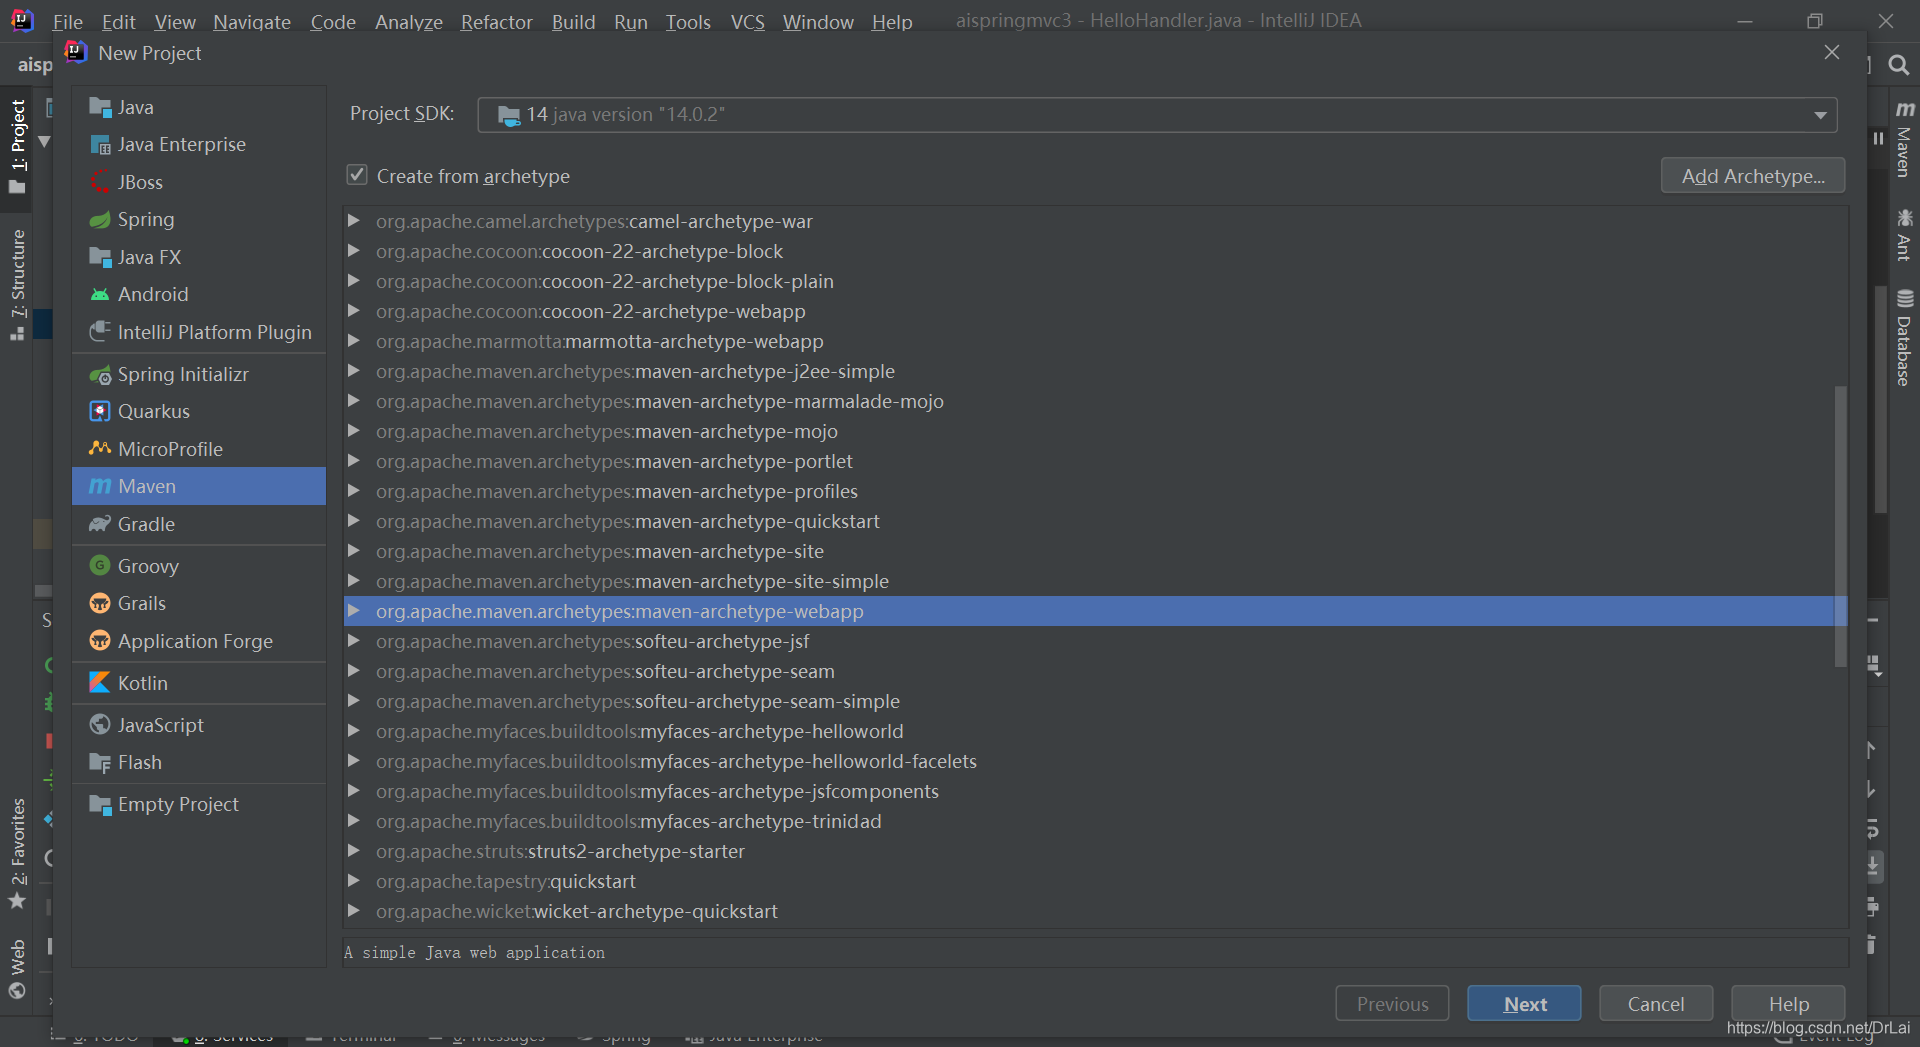The width and height of the screenshot is (1920, 1047).
Task: Choose the Java Enterprise project icon
Action: pyautogui.click(x=100, y=145)
